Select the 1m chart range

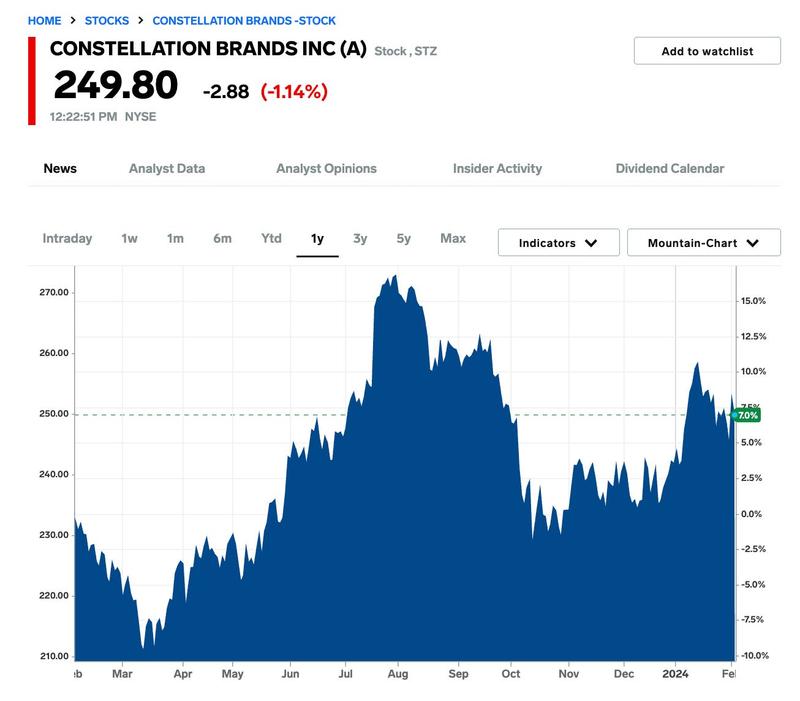(x=175, y=238)
